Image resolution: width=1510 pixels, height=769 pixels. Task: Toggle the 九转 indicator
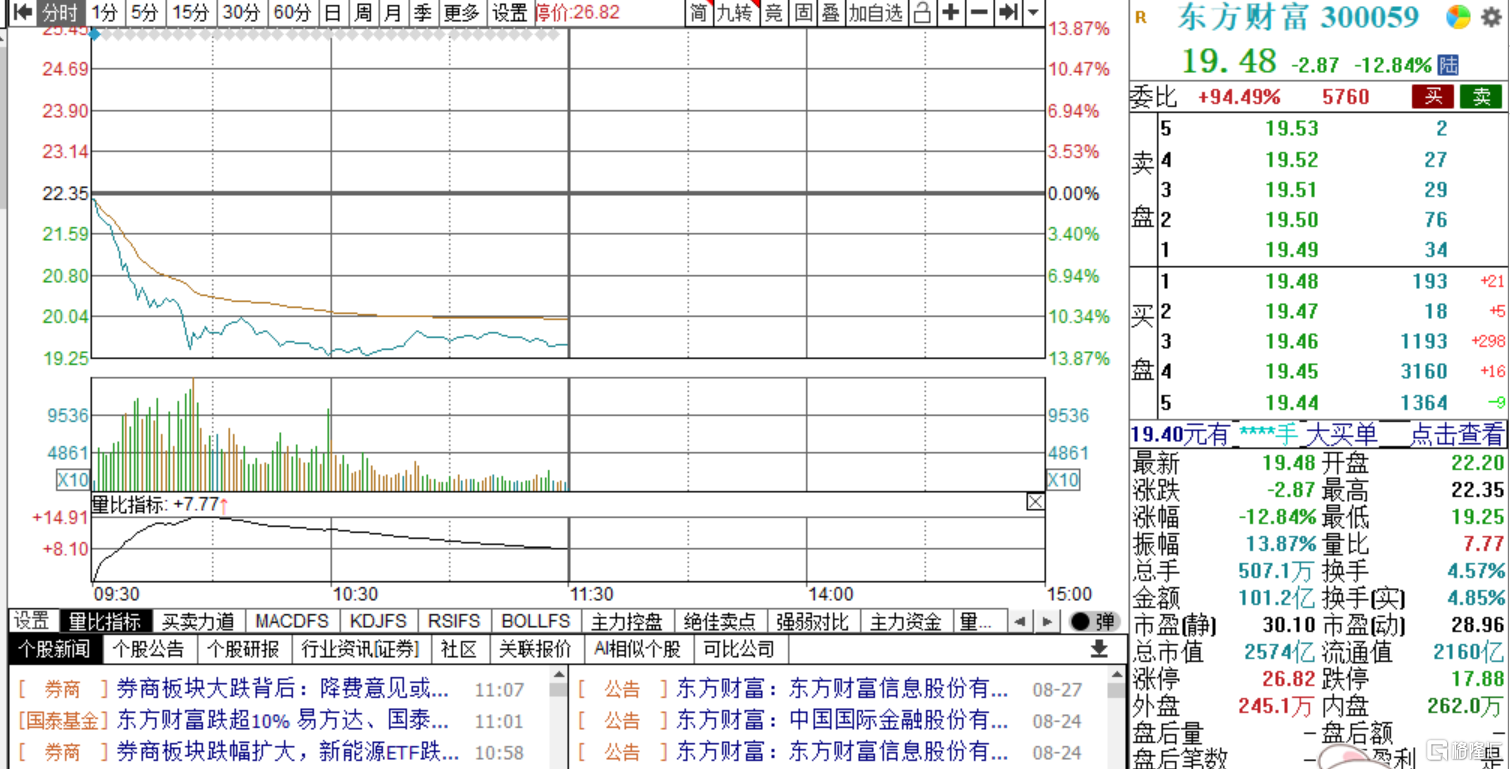[x=735, y=13]
